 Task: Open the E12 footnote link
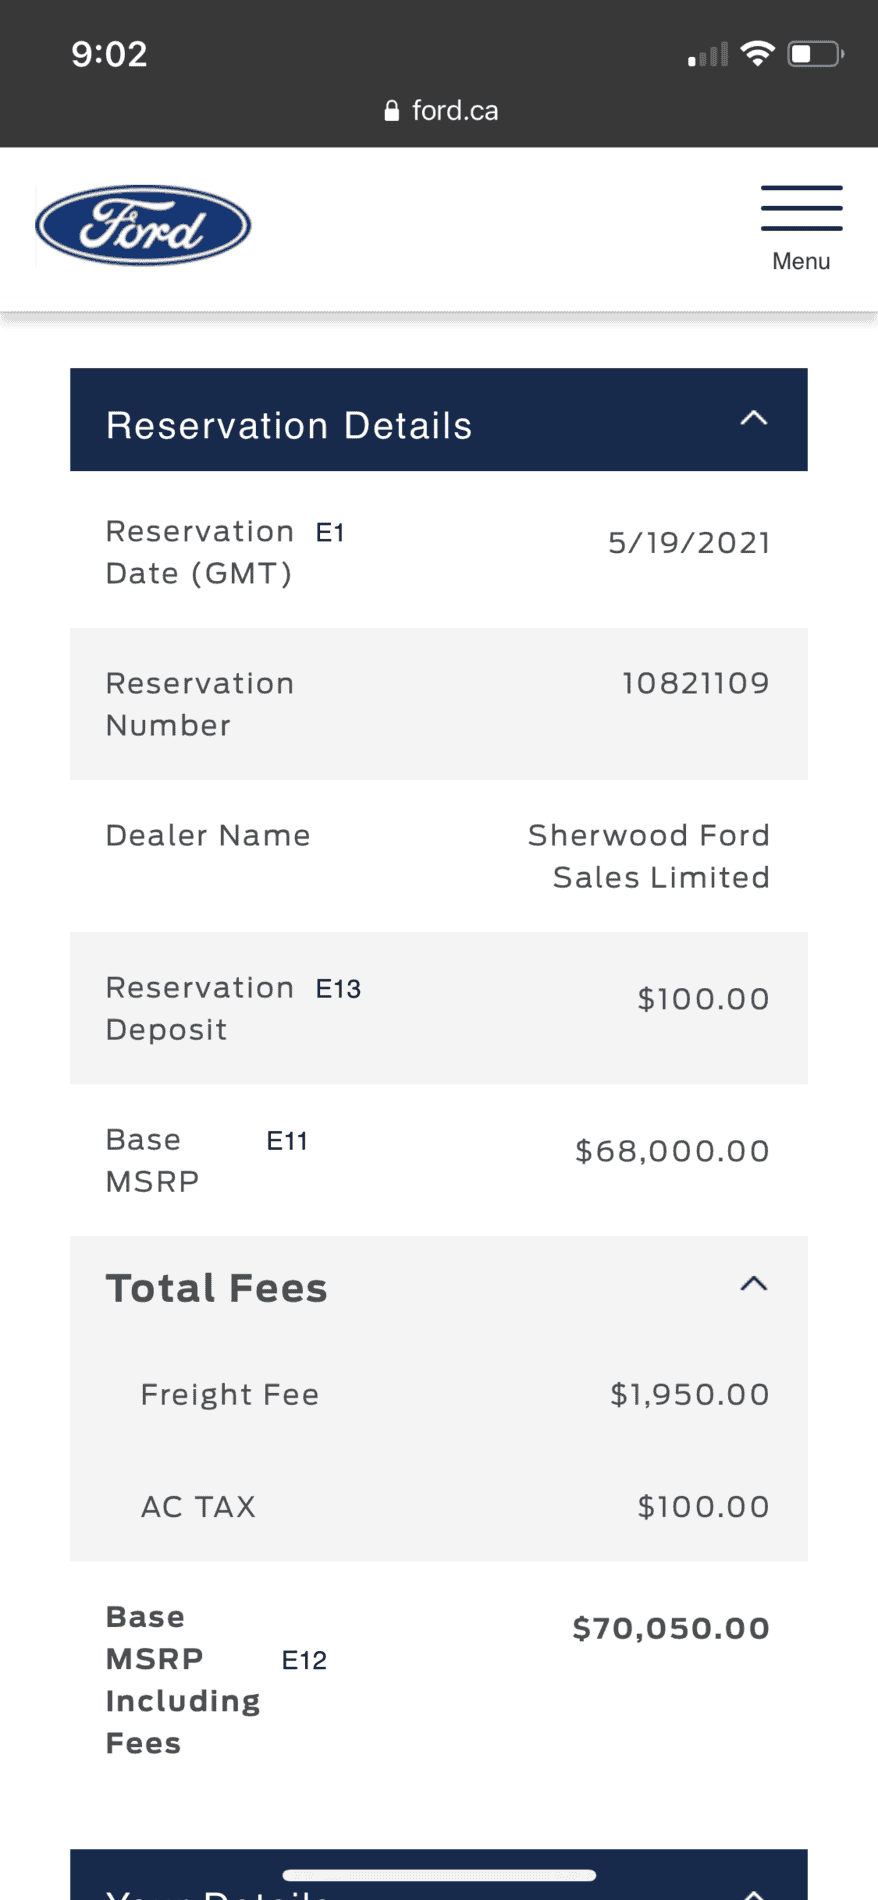[304, 1661]
